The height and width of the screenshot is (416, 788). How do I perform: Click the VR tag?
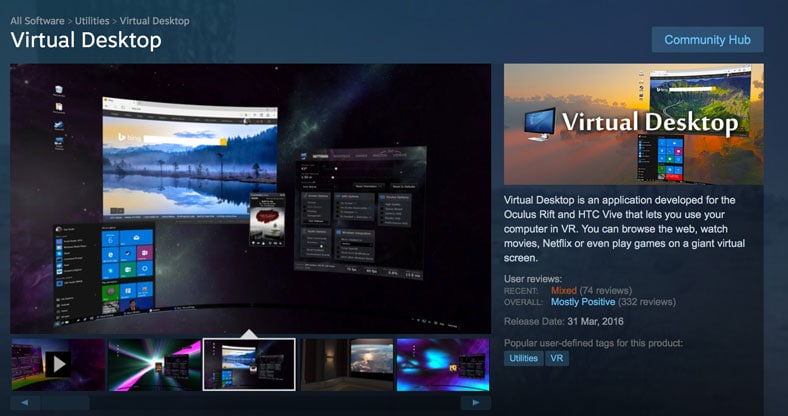click(x=557, y=358)
